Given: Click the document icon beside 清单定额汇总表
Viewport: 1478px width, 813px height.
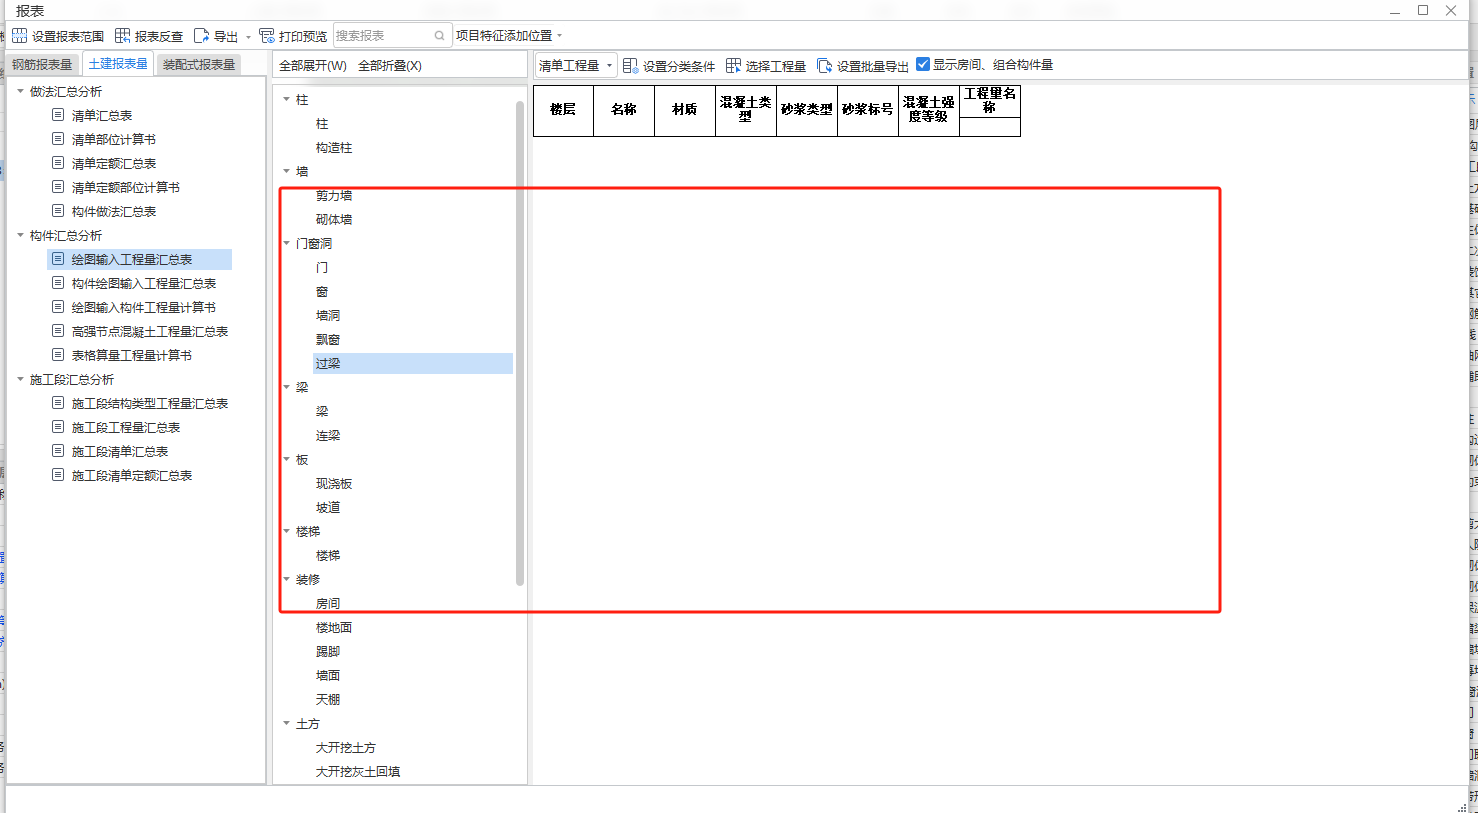Looking at the screenshot, I should tap(58, 163).
